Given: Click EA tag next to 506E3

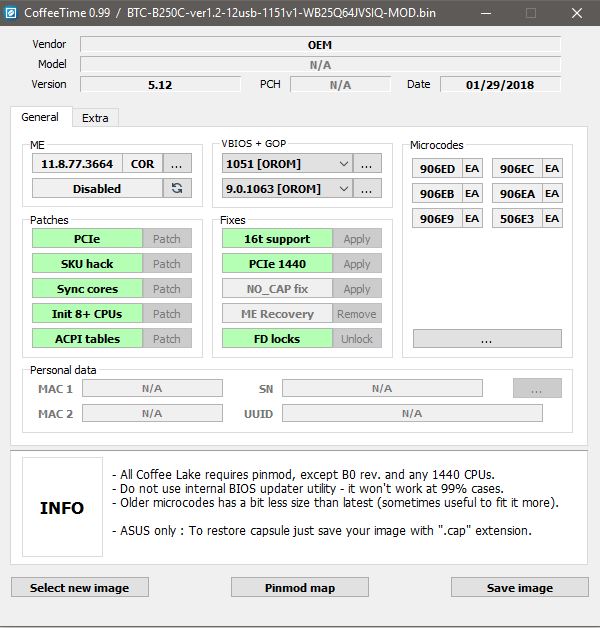Looking at the screenshot, I should coord(552,219).
